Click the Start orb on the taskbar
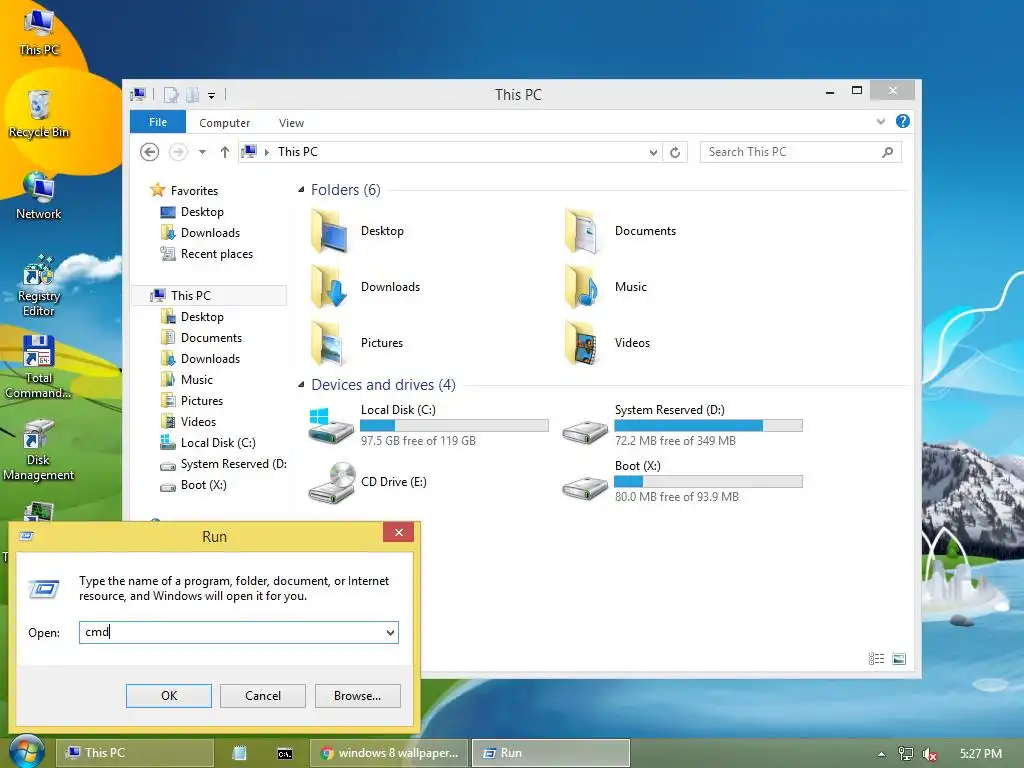Viewport: 1024px width, 768px height. 26,752
